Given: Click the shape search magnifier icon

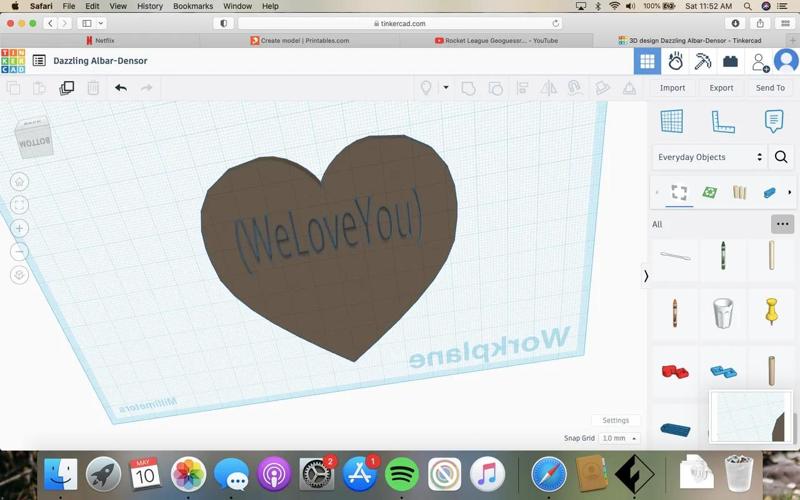Looking at the screenshot, I should [781, 157].
